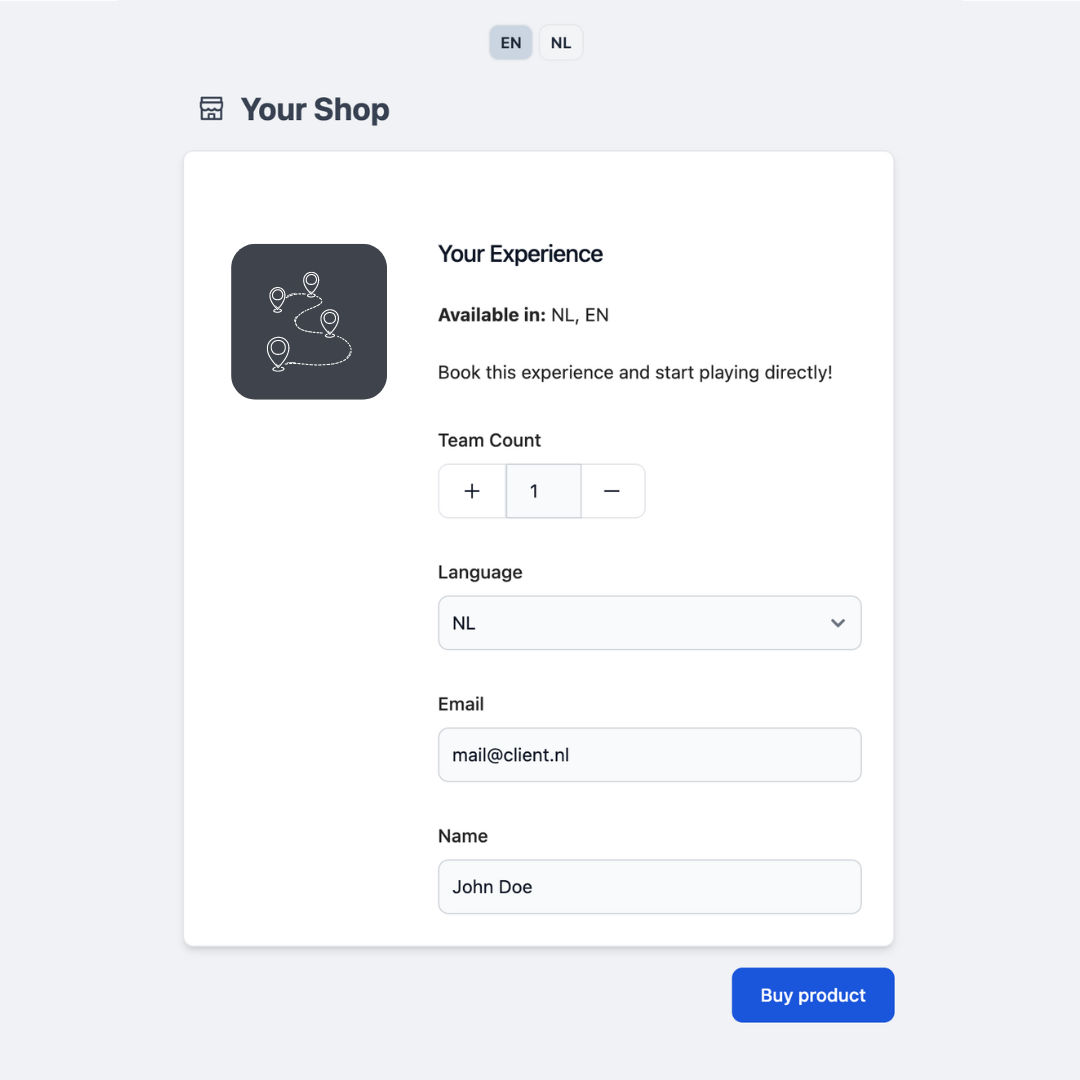This screenshot has height=1080, width=1080.
Task: Click the Book this experience description text
Action: 635,372
